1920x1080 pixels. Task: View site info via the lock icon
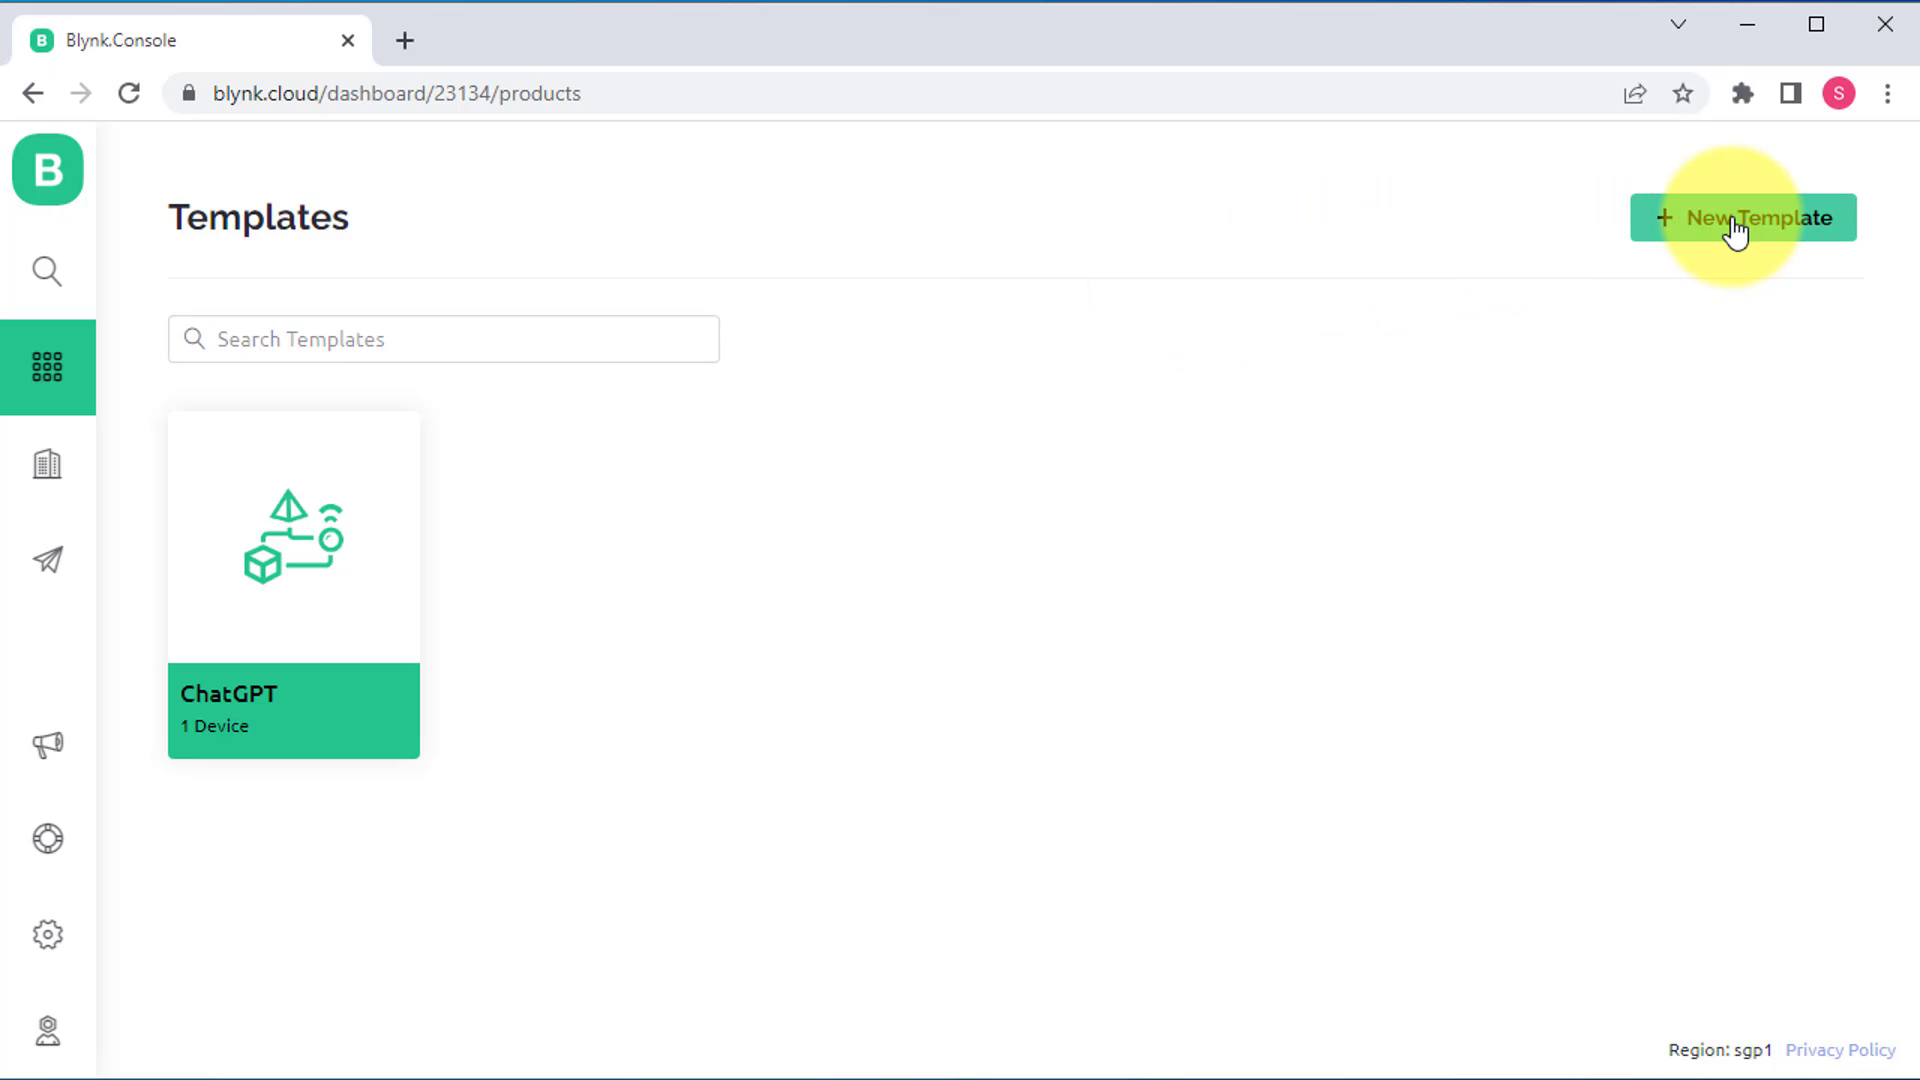tap(189, 93)
